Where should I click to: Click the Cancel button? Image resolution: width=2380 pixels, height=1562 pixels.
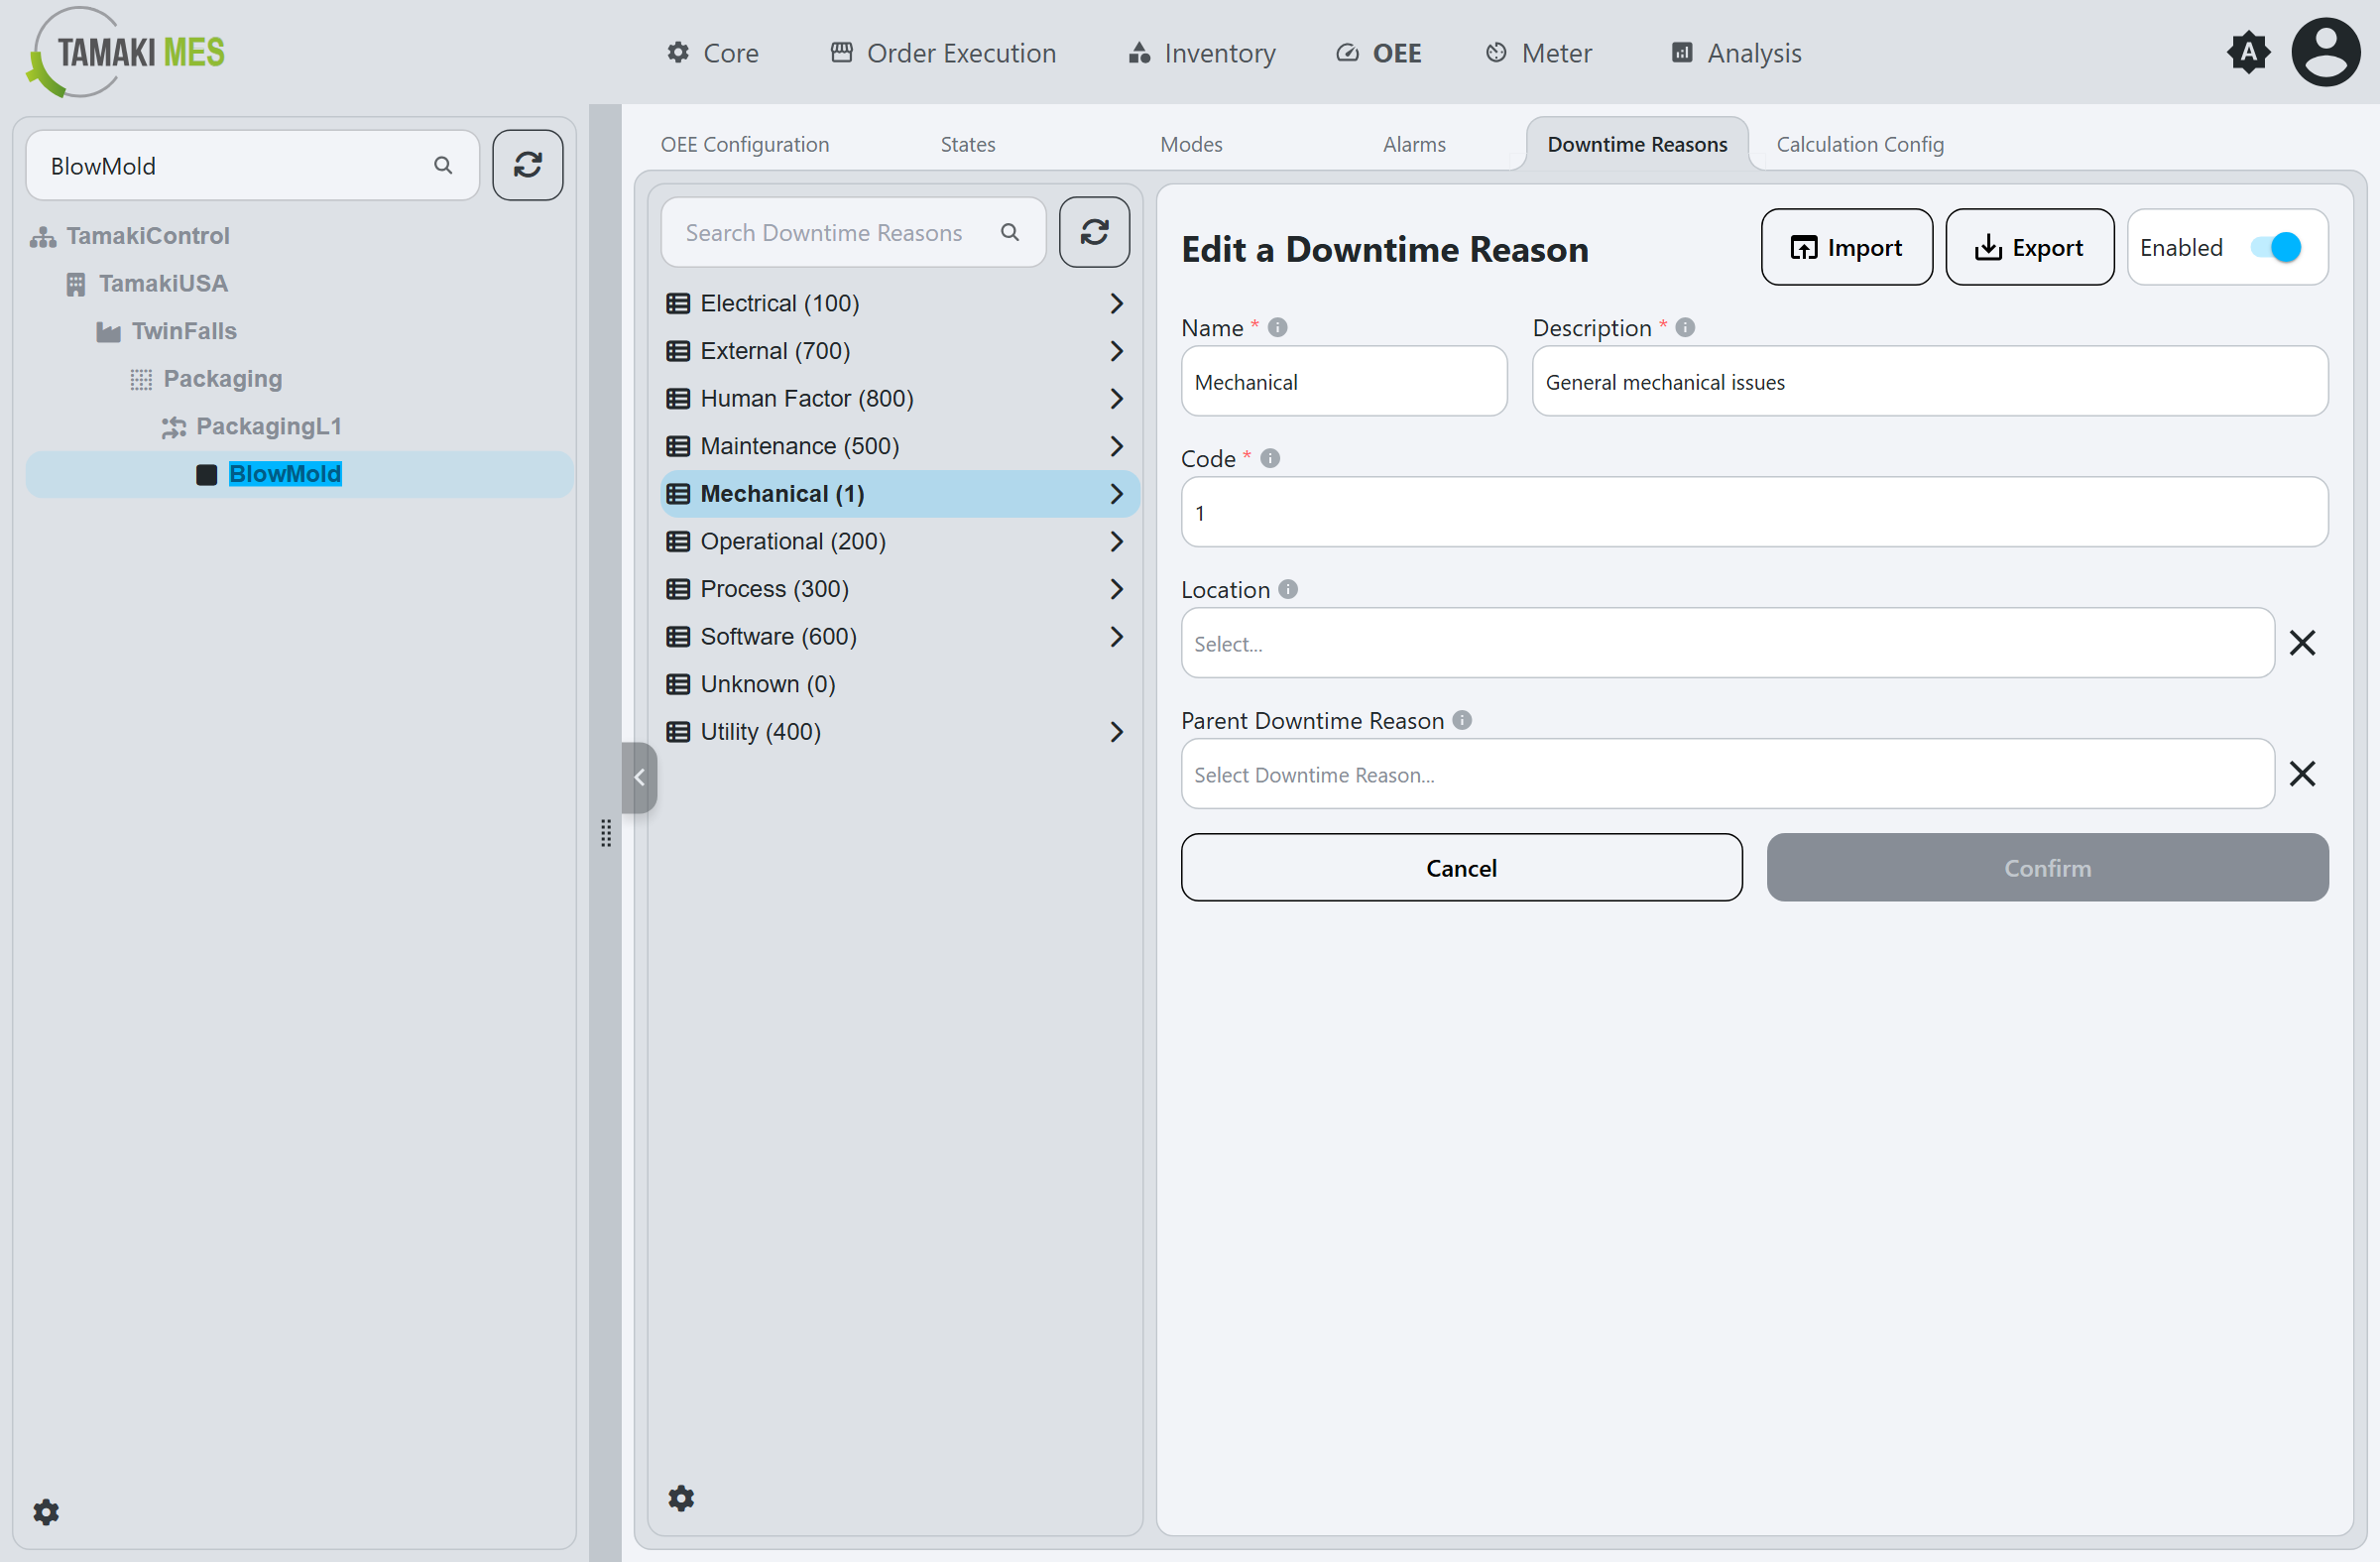[x=1461, y=867]
